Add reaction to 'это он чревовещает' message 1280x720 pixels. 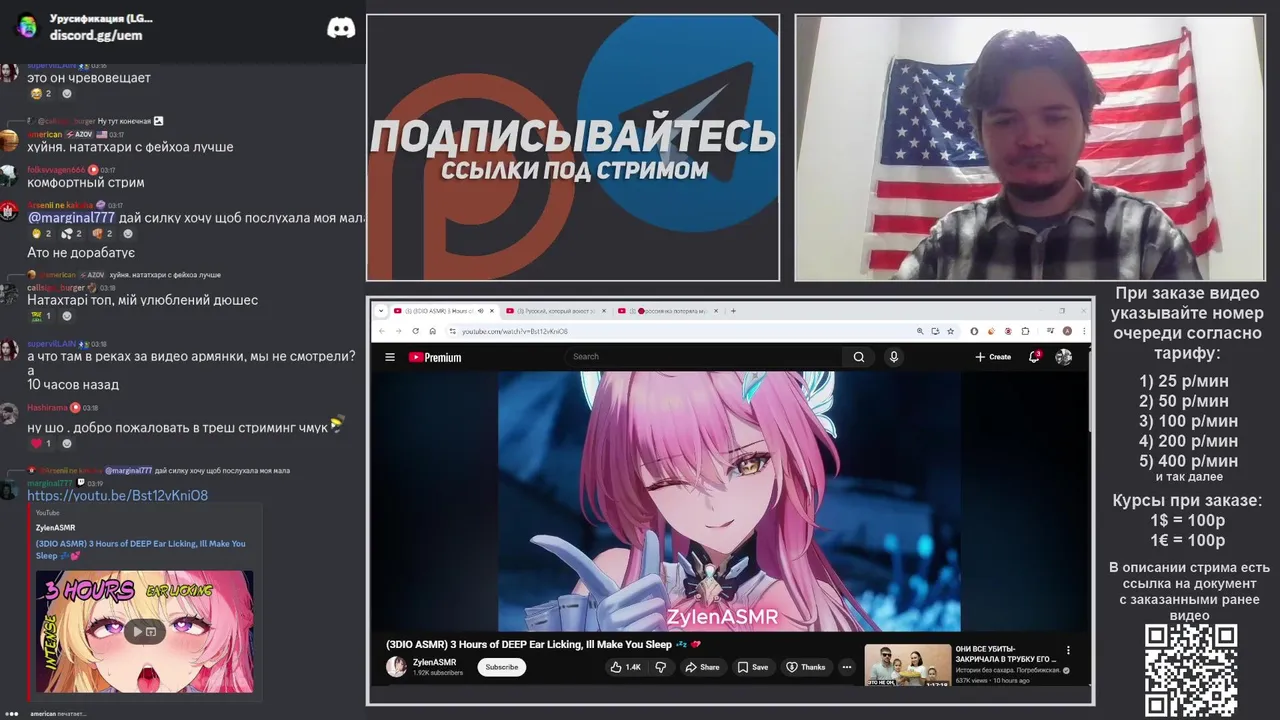click(x=67, y=94)
